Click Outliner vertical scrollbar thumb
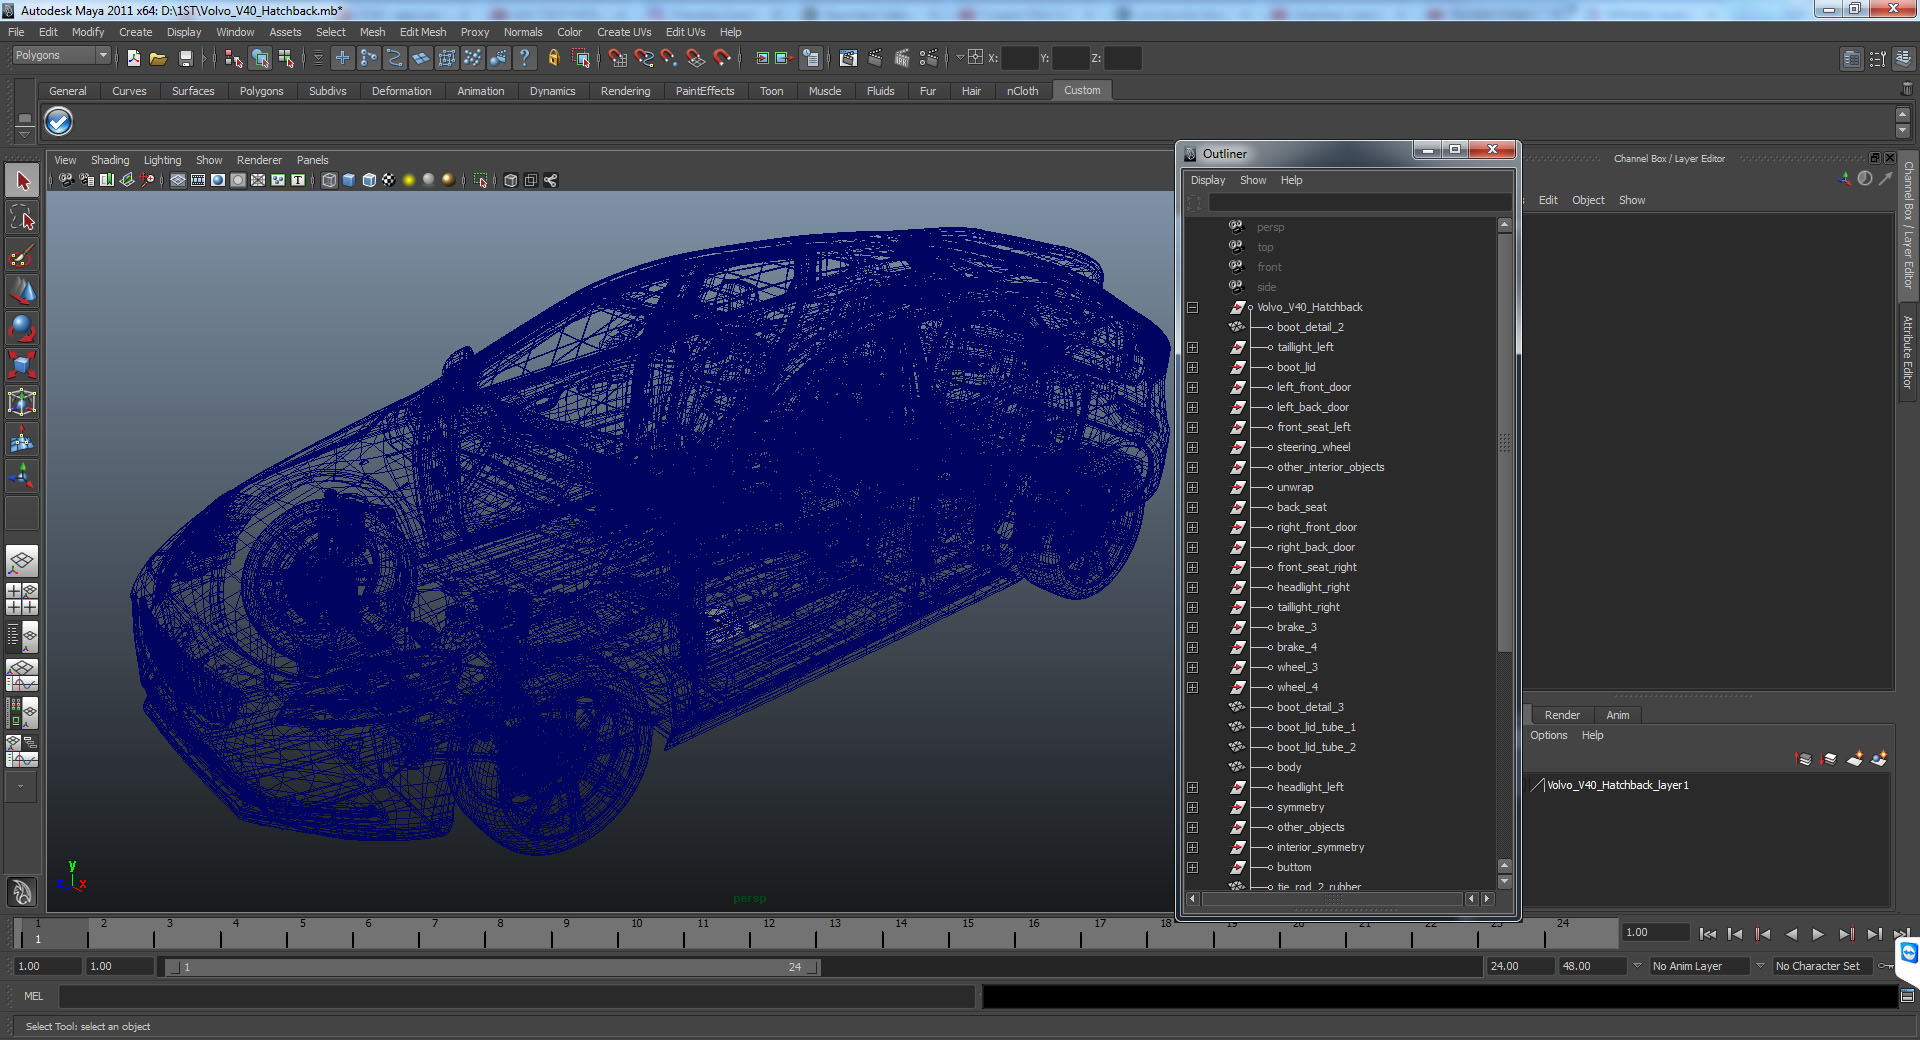The image size is (1920, 1040). point(1504,441)
